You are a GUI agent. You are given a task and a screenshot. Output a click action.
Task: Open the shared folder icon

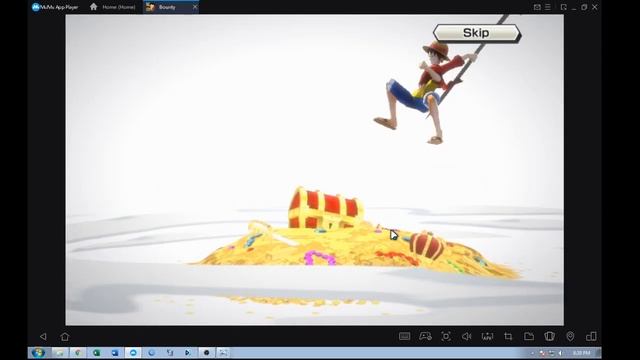(x=529, y=336)
